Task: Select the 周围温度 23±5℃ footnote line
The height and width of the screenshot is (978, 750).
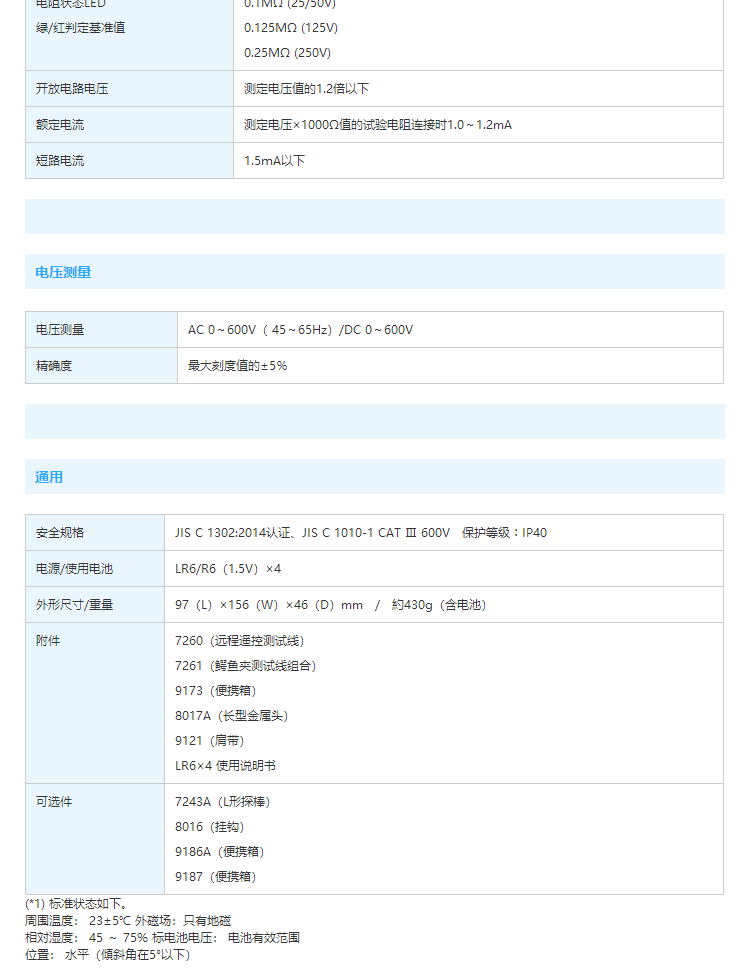Action: (x=128, y=921)
